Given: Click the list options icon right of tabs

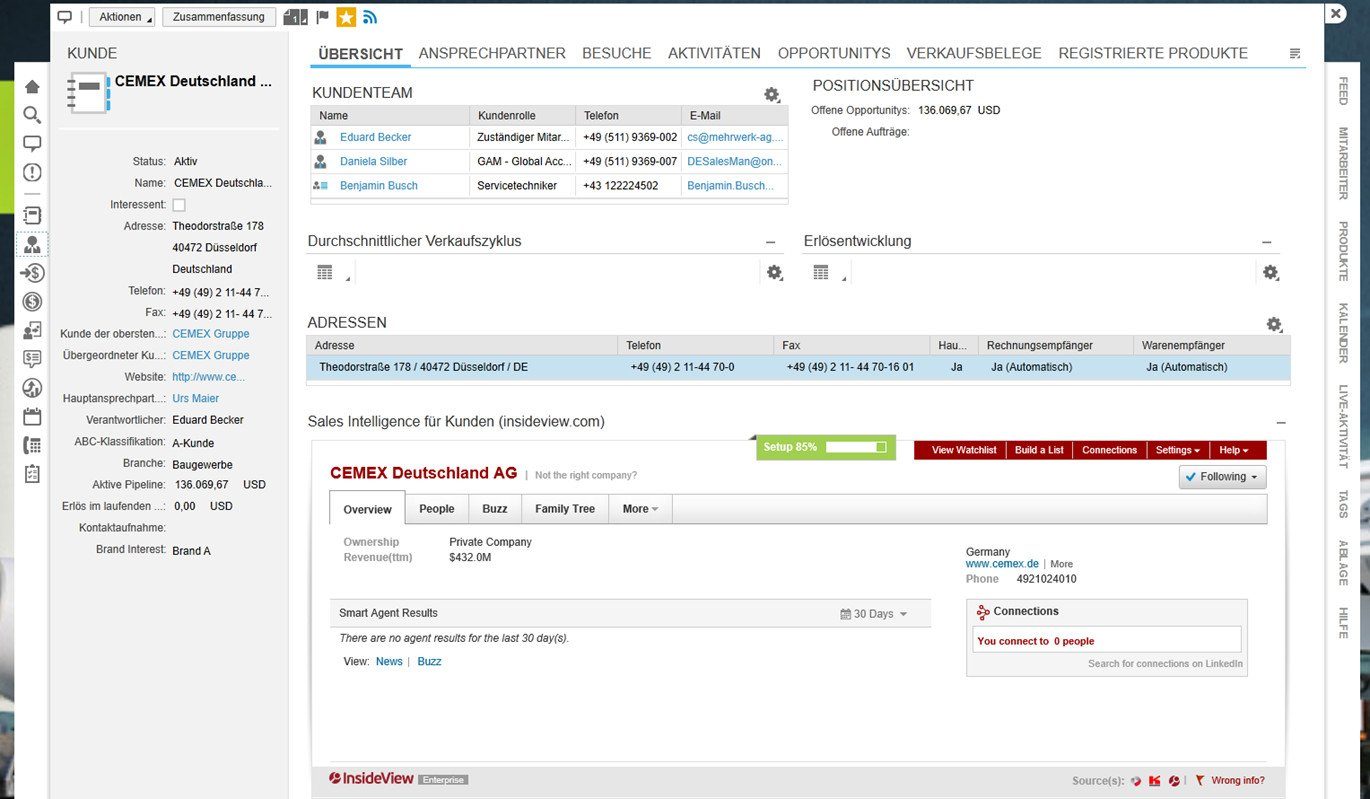Looking at the screenshot, I should coord(1295,53).
